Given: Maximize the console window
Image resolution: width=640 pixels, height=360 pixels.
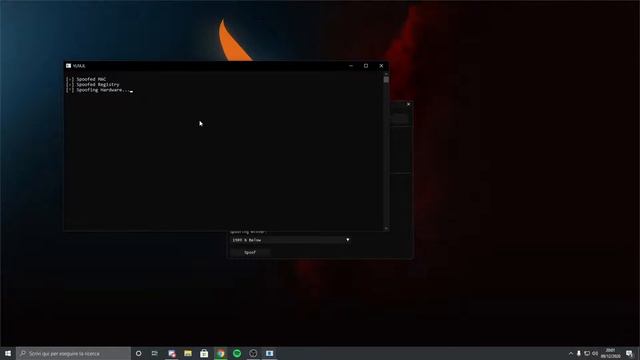Looking at the screenshot, I should [x=366, y=66].
